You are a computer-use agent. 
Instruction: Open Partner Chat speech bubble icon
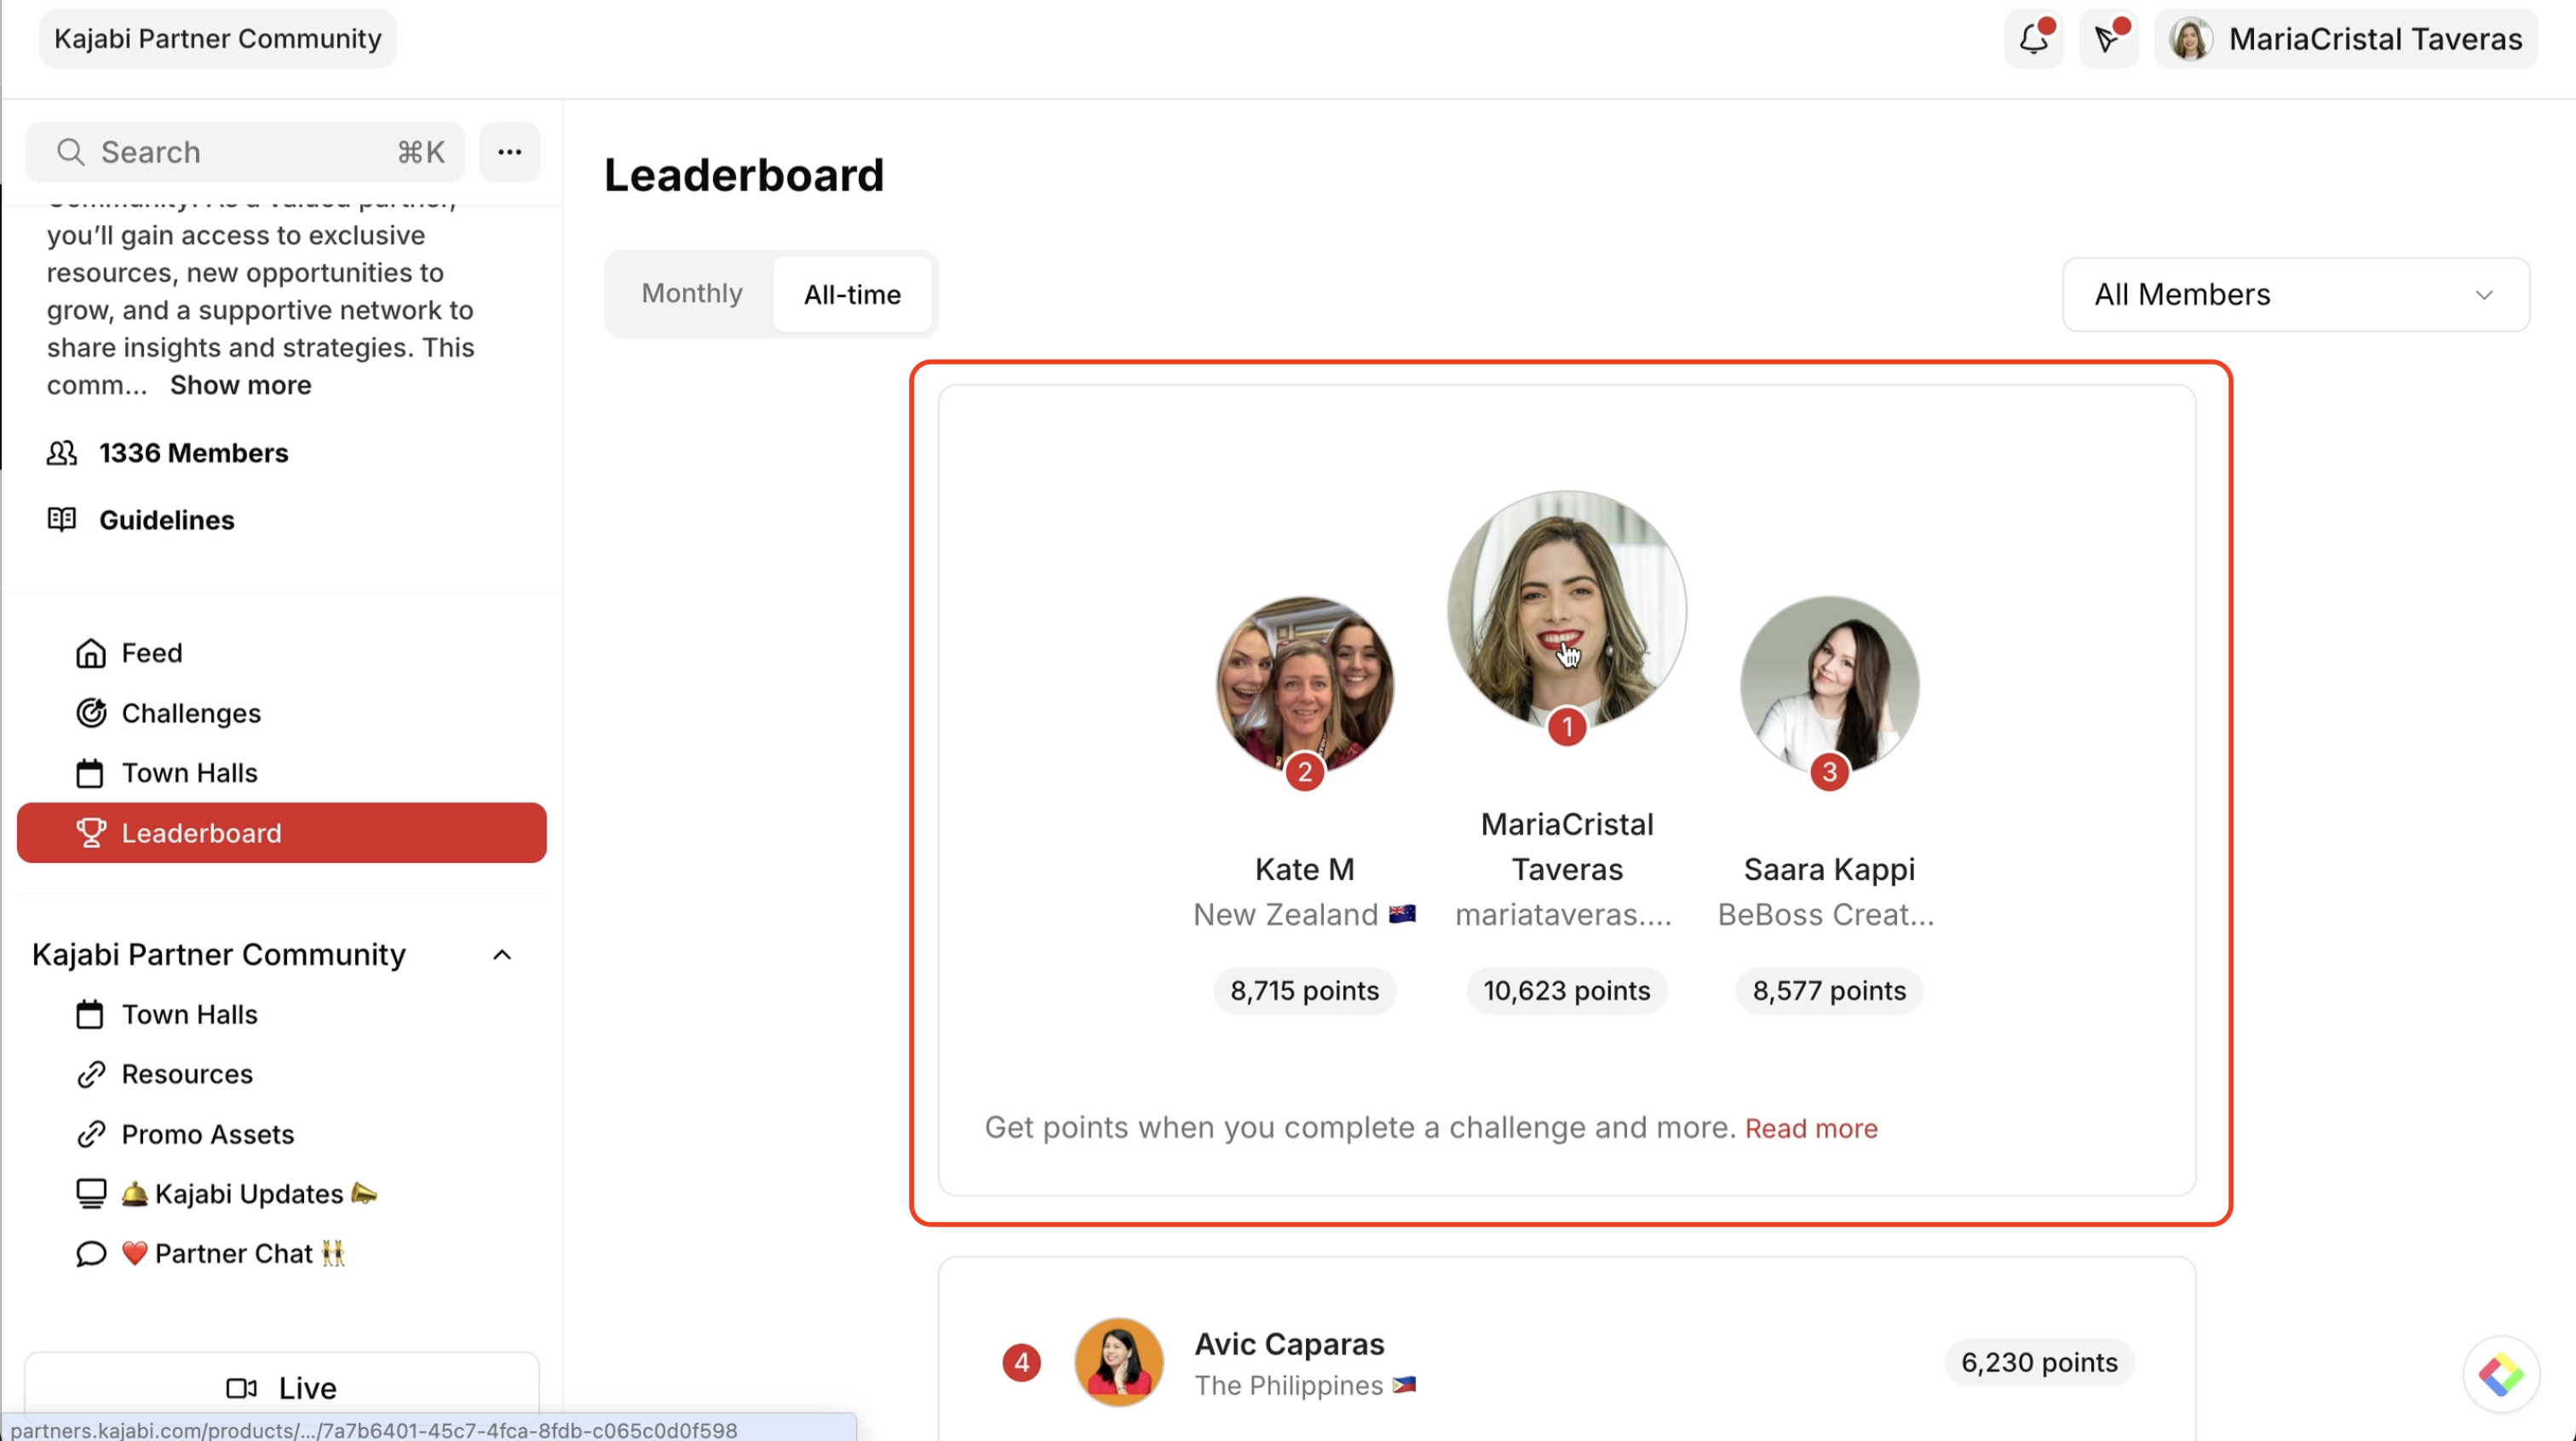(x=91, y=1253)
